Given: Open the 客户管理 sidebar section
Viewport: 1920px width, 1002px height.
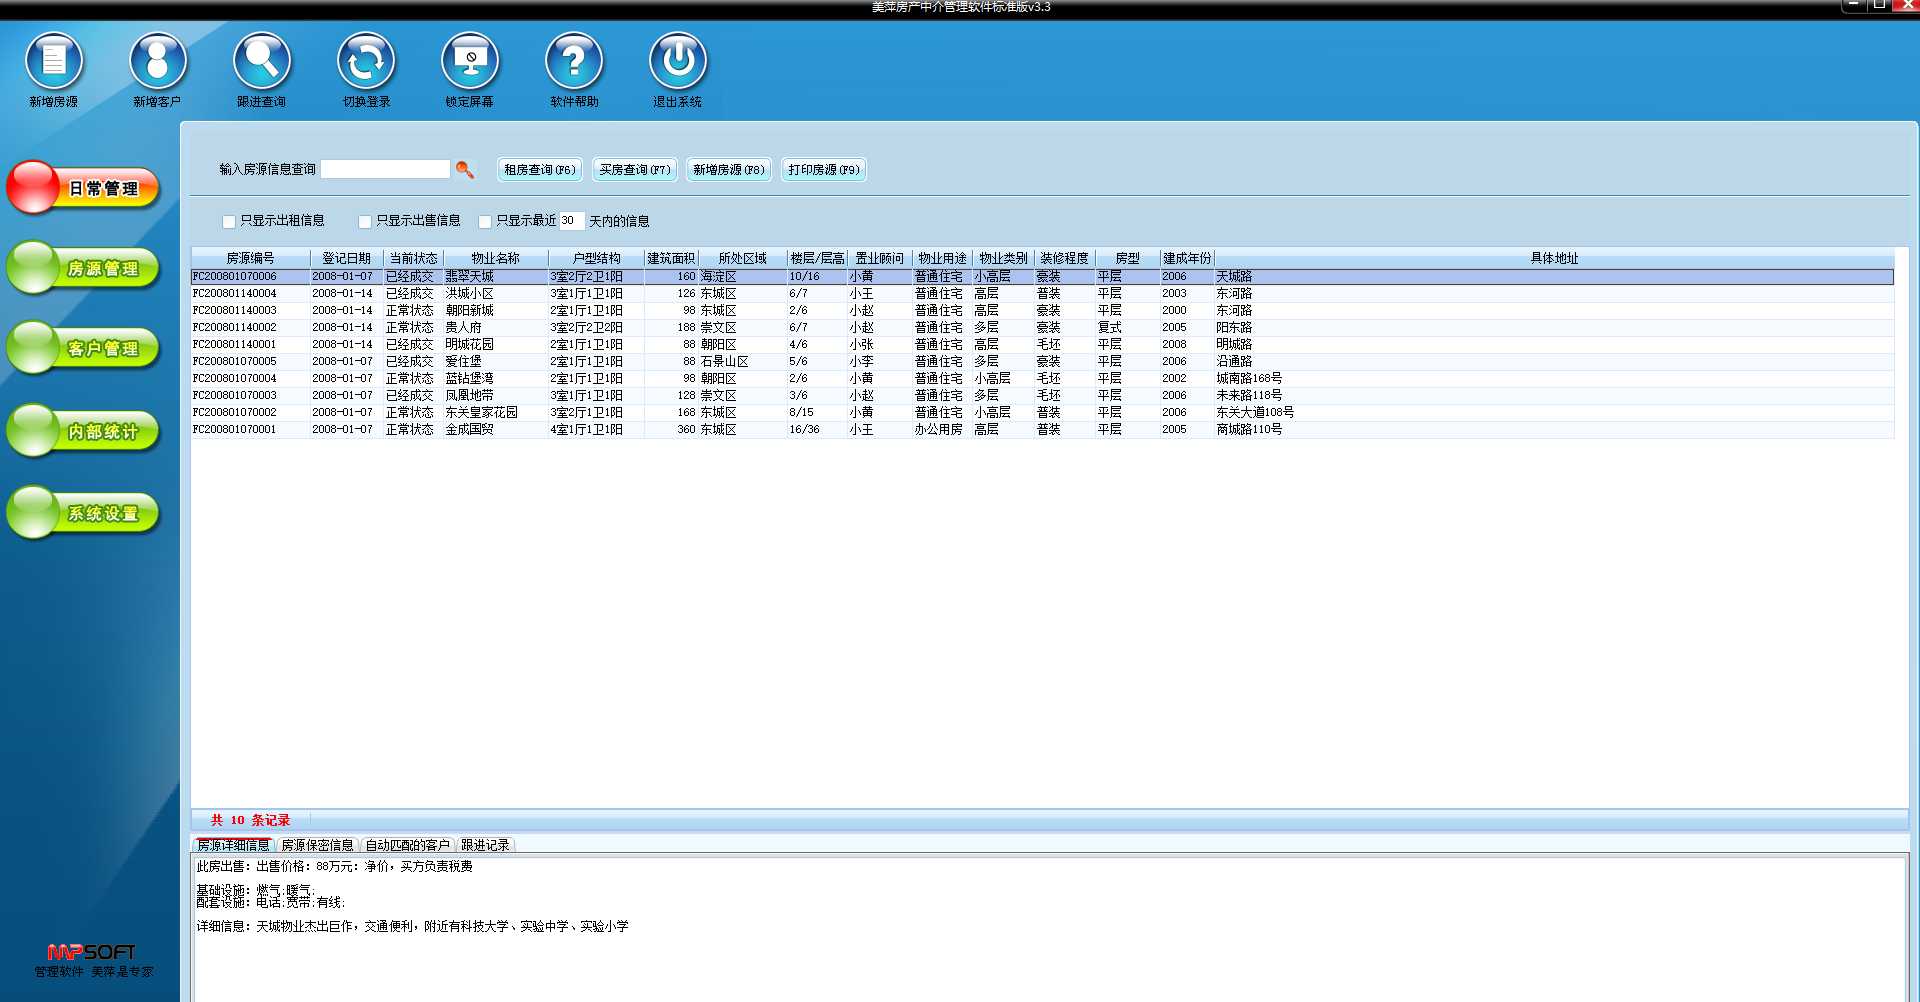Looking at the screenshot, I should pyautogui.click(x=84, y=348).
